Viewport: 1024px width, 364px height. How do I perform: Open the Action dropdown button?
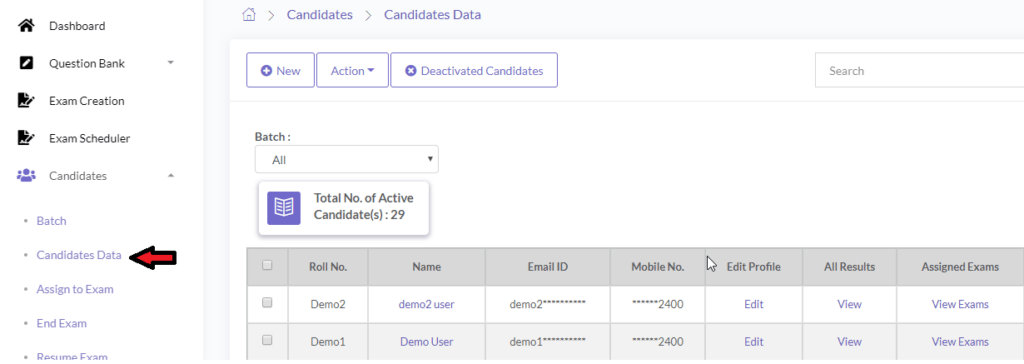(x=353, y=71)
